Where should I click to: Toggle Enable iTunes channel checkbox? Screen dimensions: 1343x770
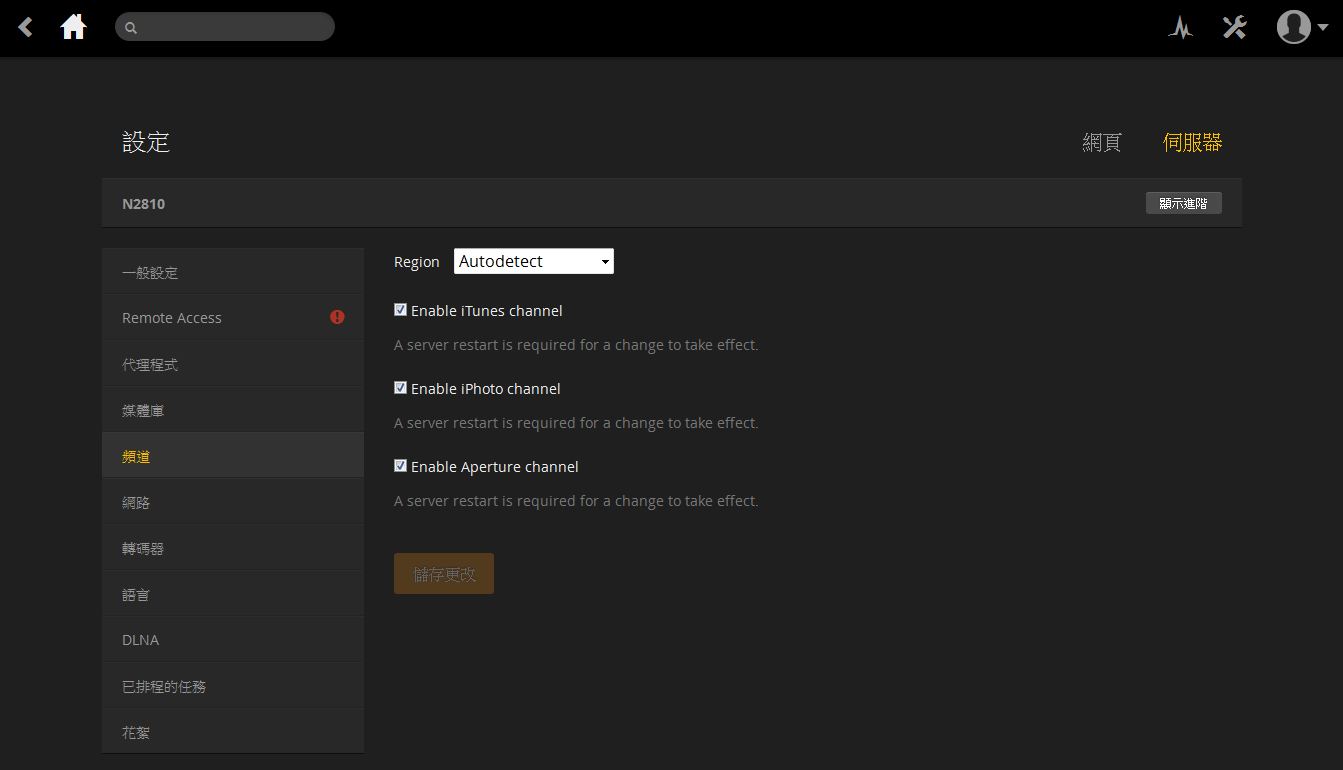click(x=400, y=310)
